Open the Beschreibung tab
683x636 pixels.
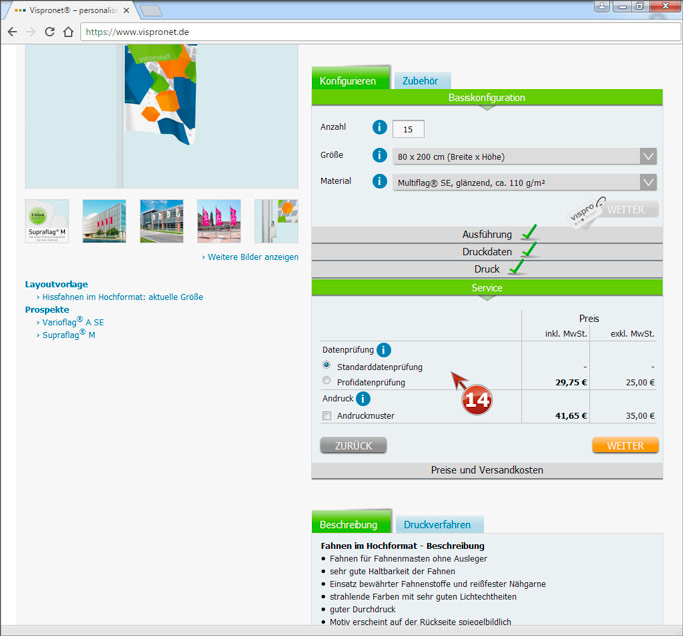click(x=351, y=523)
